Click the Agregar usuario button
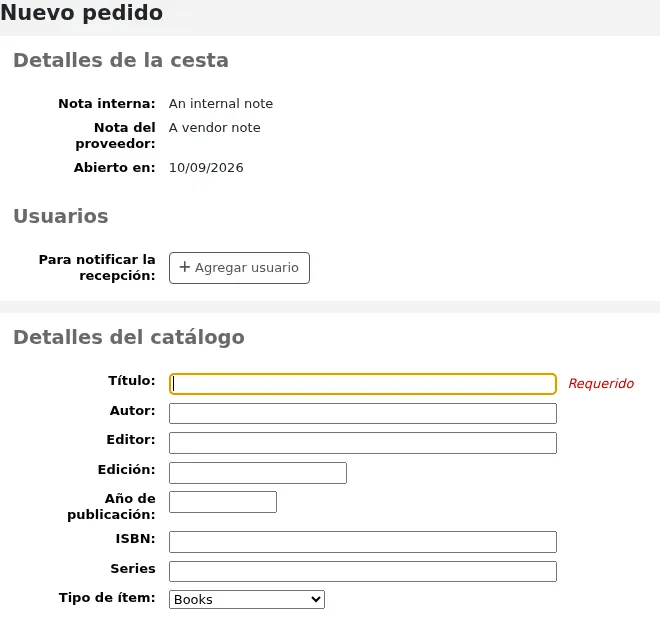 tap(239, 268)
